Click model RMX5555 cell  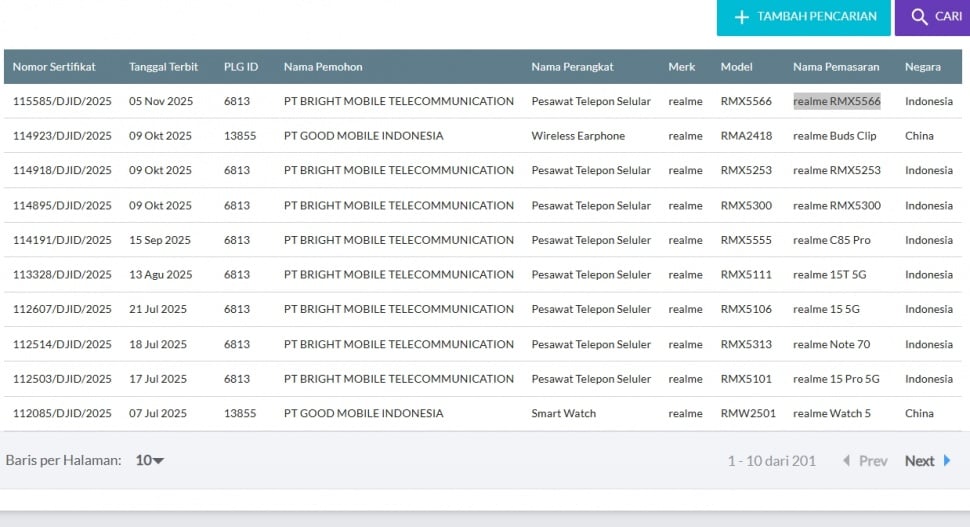tap(746, 240)
